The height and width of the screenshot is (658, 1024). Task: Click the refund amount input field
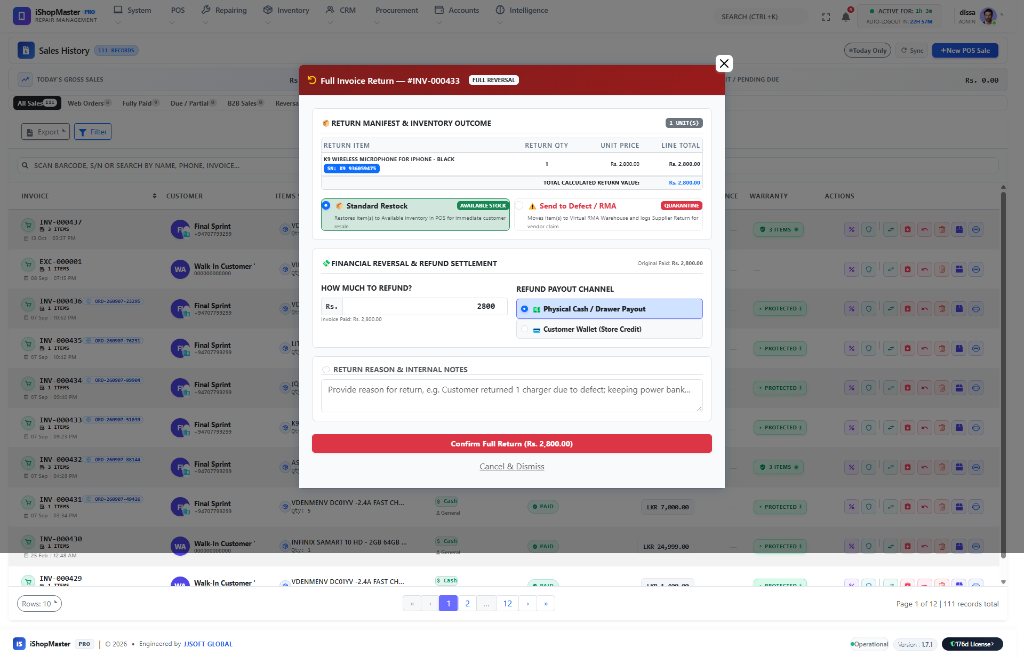click(424, 306)
